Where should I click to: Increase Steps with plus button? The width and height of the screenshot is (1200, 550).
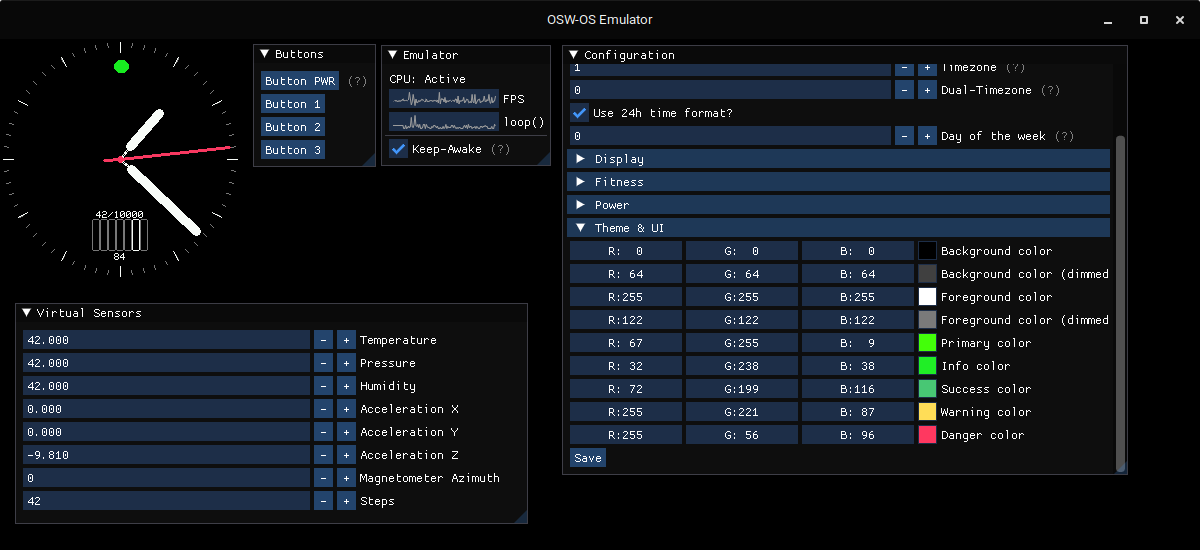click(x=346, y=501)
